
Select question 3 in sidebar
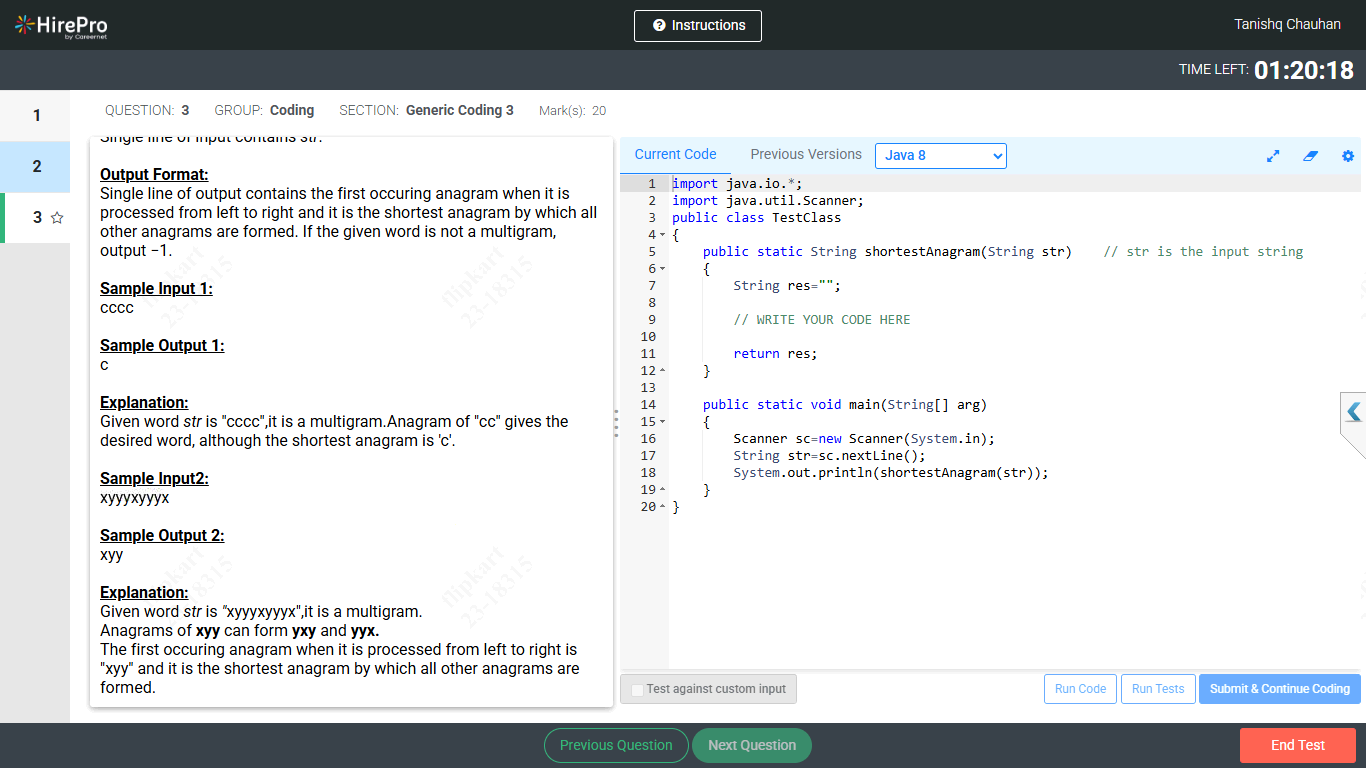37,217
